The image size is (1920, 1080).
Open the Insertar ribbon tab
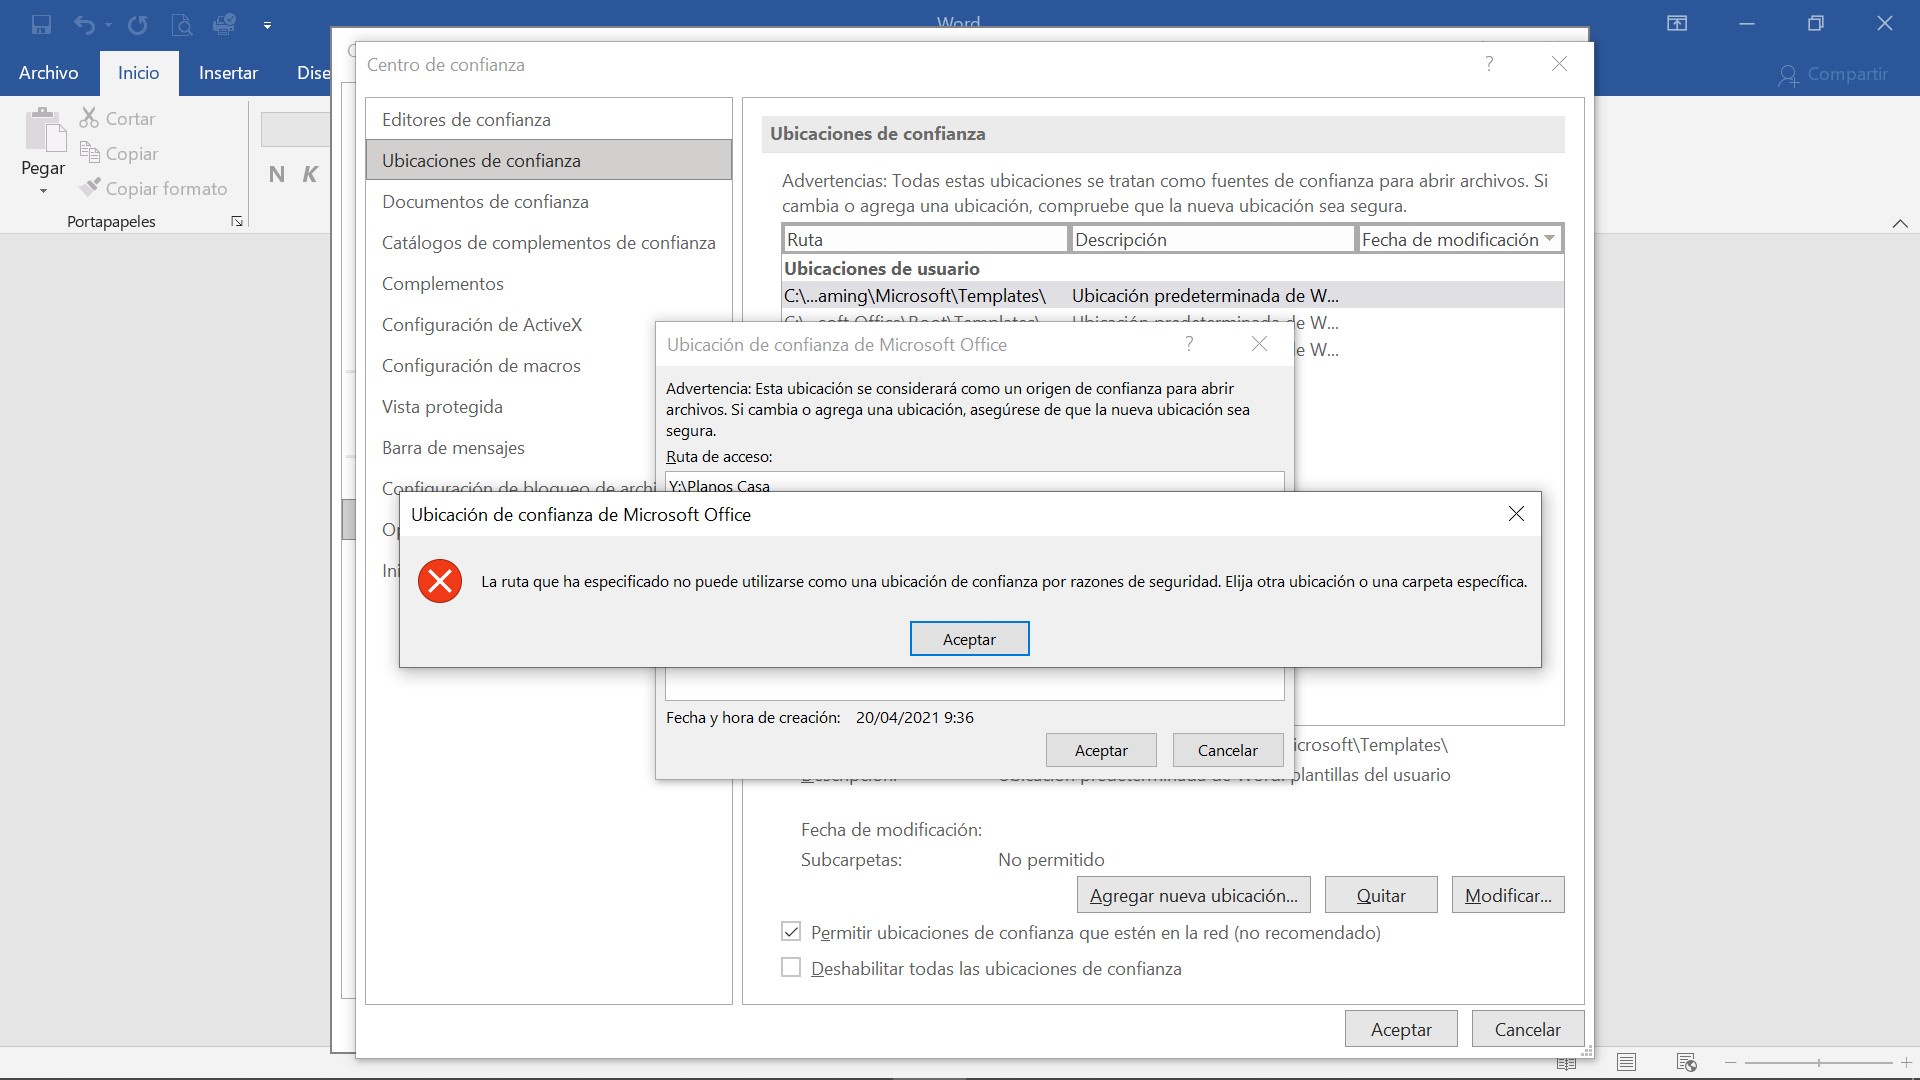pyautogui.click(x=228, y=73)
